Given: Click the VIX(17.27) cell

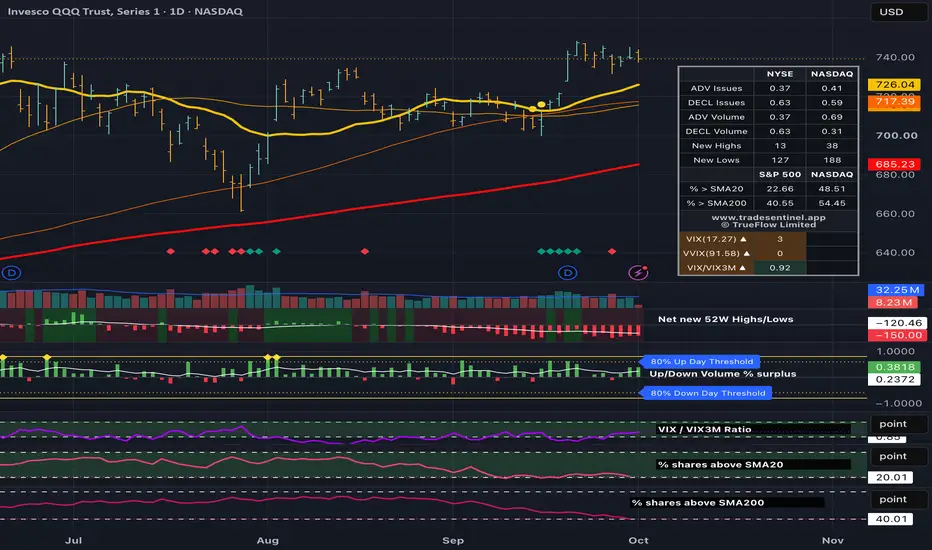Looking at the screenshot, I should point(716,239).
